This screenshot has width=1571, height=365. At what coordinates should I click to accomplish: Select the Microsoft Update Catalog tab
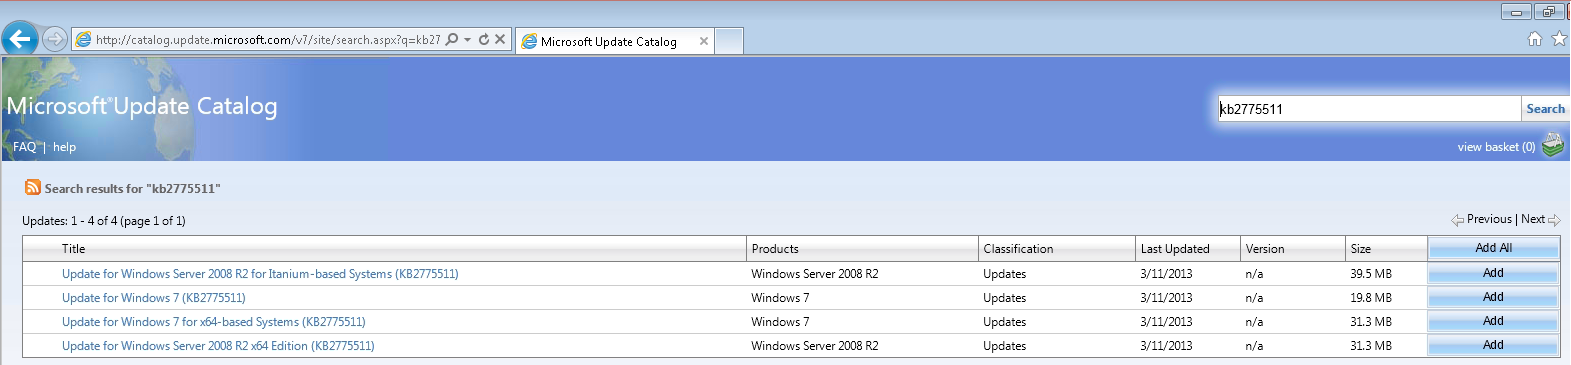[x=608, y=41]
